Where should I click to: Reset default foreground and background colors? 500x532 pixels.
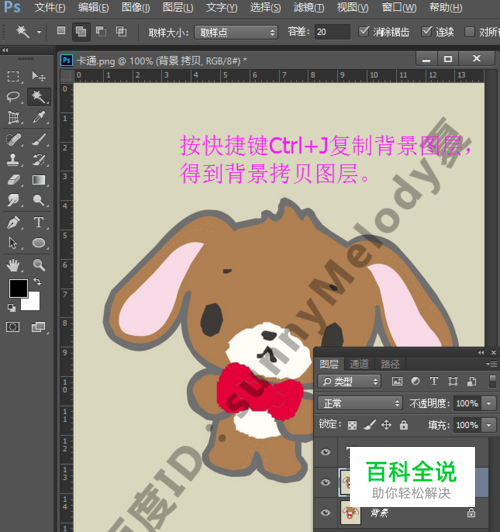click(11, 307)
